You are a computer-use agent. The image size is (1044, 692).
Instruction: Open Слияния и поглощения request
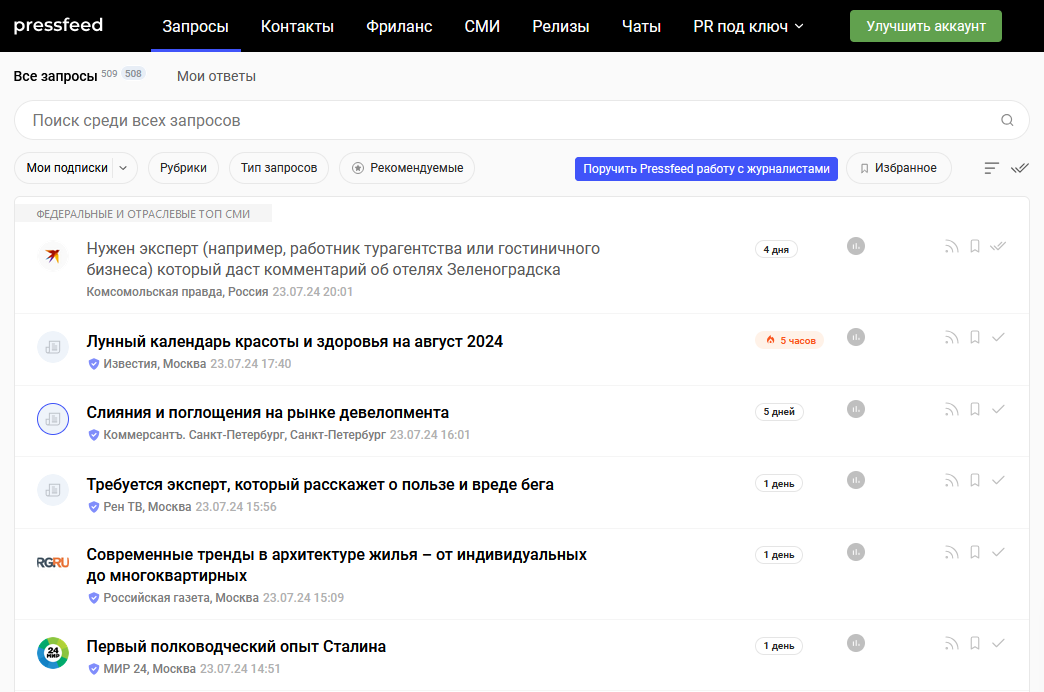pyautogui.click(x=268, y=412)
